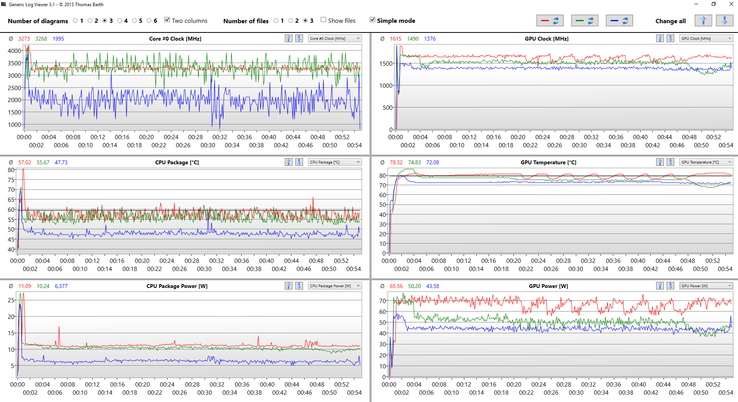Image resolution: width=738 pixels, height=402 pixels.
Task: Uncheck the Two columns checkbox
Action: (x=167, y=20)
